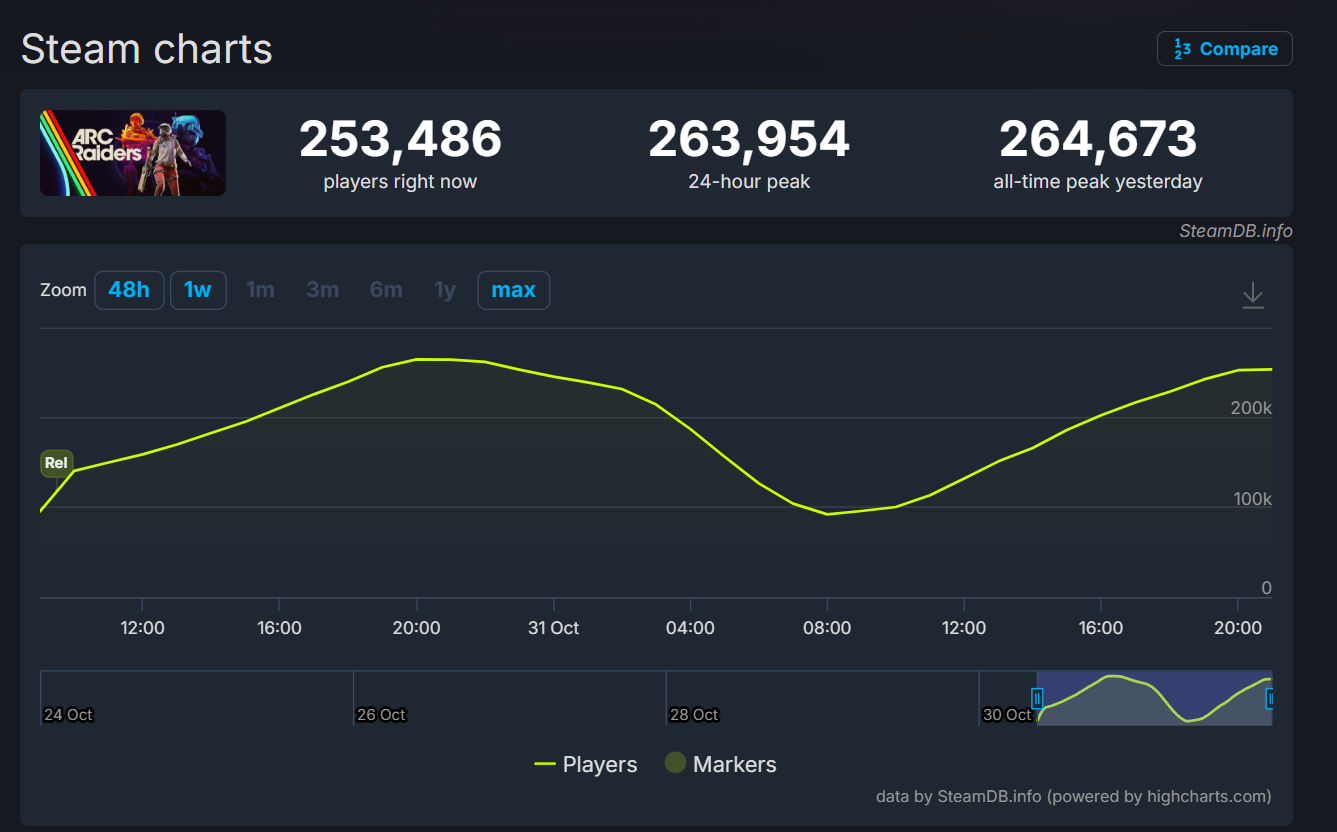Grab the right navigator range handle
This screenshot has height=832, width=1337.
pos(1270,698)
